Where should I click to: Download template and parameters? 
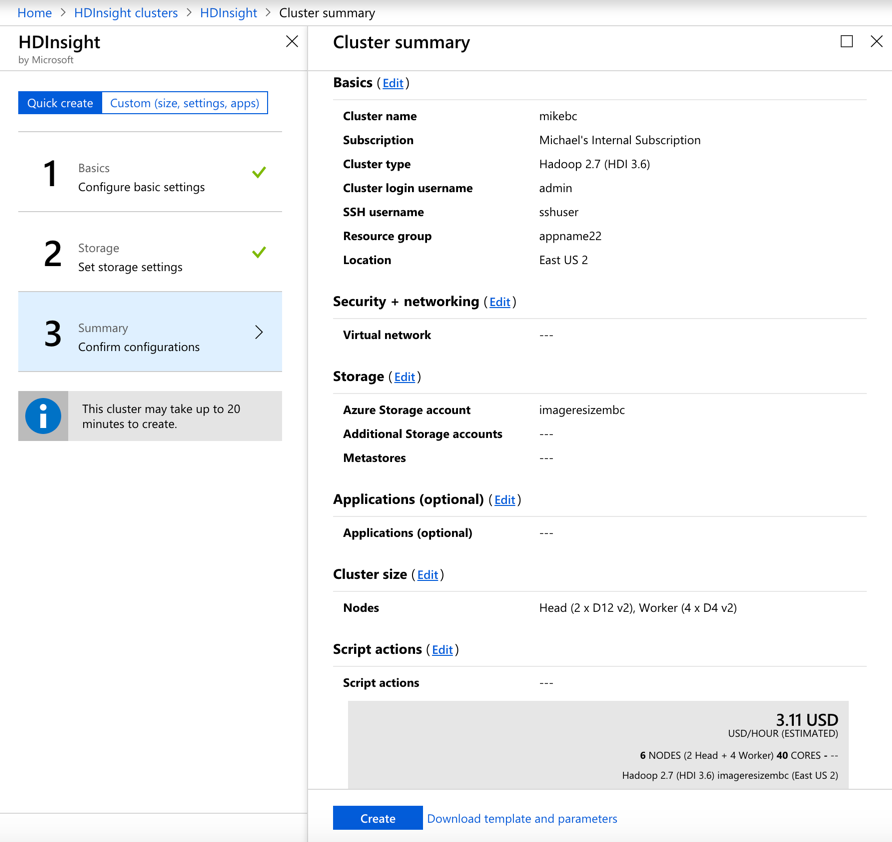(522, 819)
